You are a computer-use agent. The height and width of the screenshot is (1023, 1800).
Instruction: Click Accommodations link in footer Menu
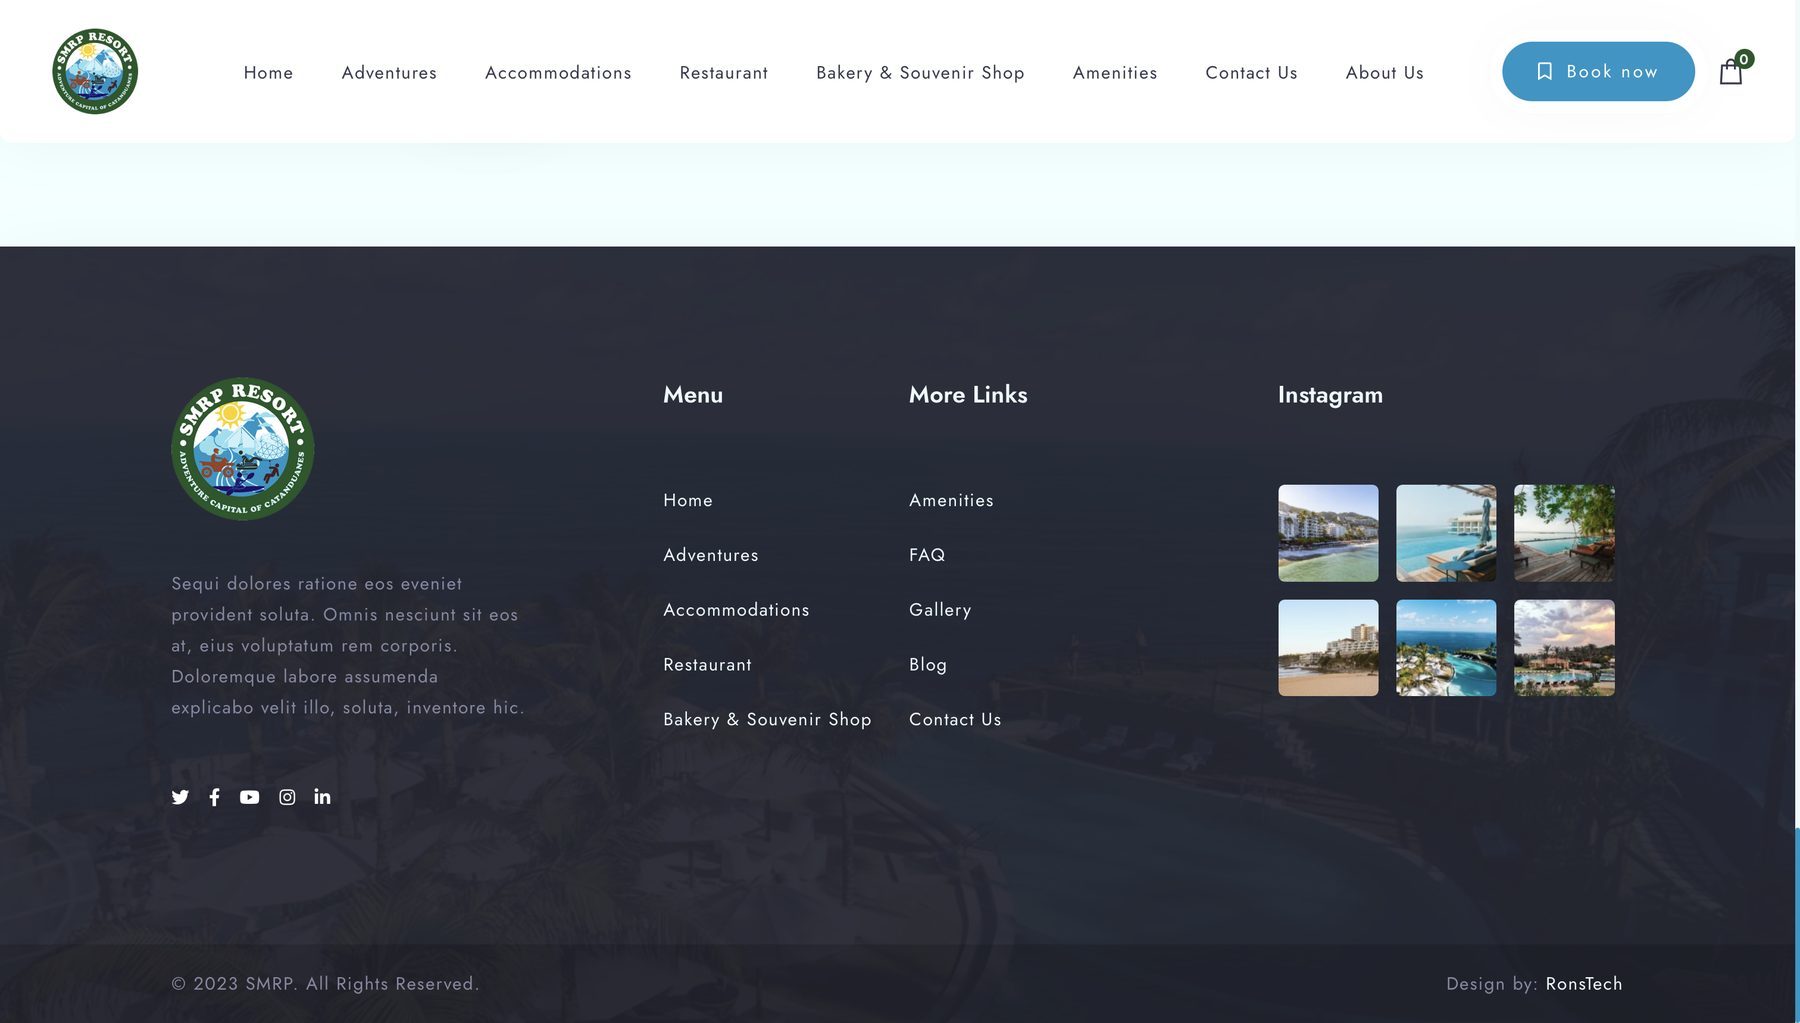point(736,610)
